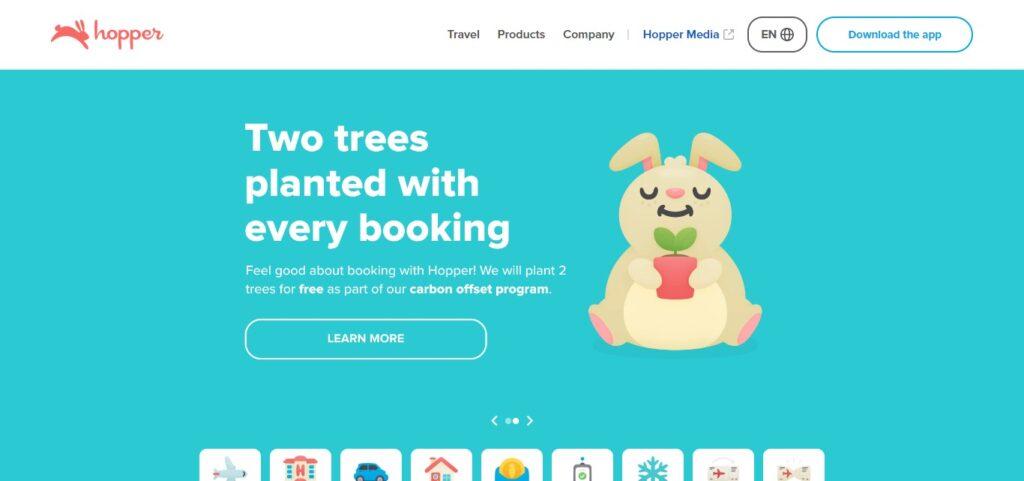Open the Products menu

point(521,35)
